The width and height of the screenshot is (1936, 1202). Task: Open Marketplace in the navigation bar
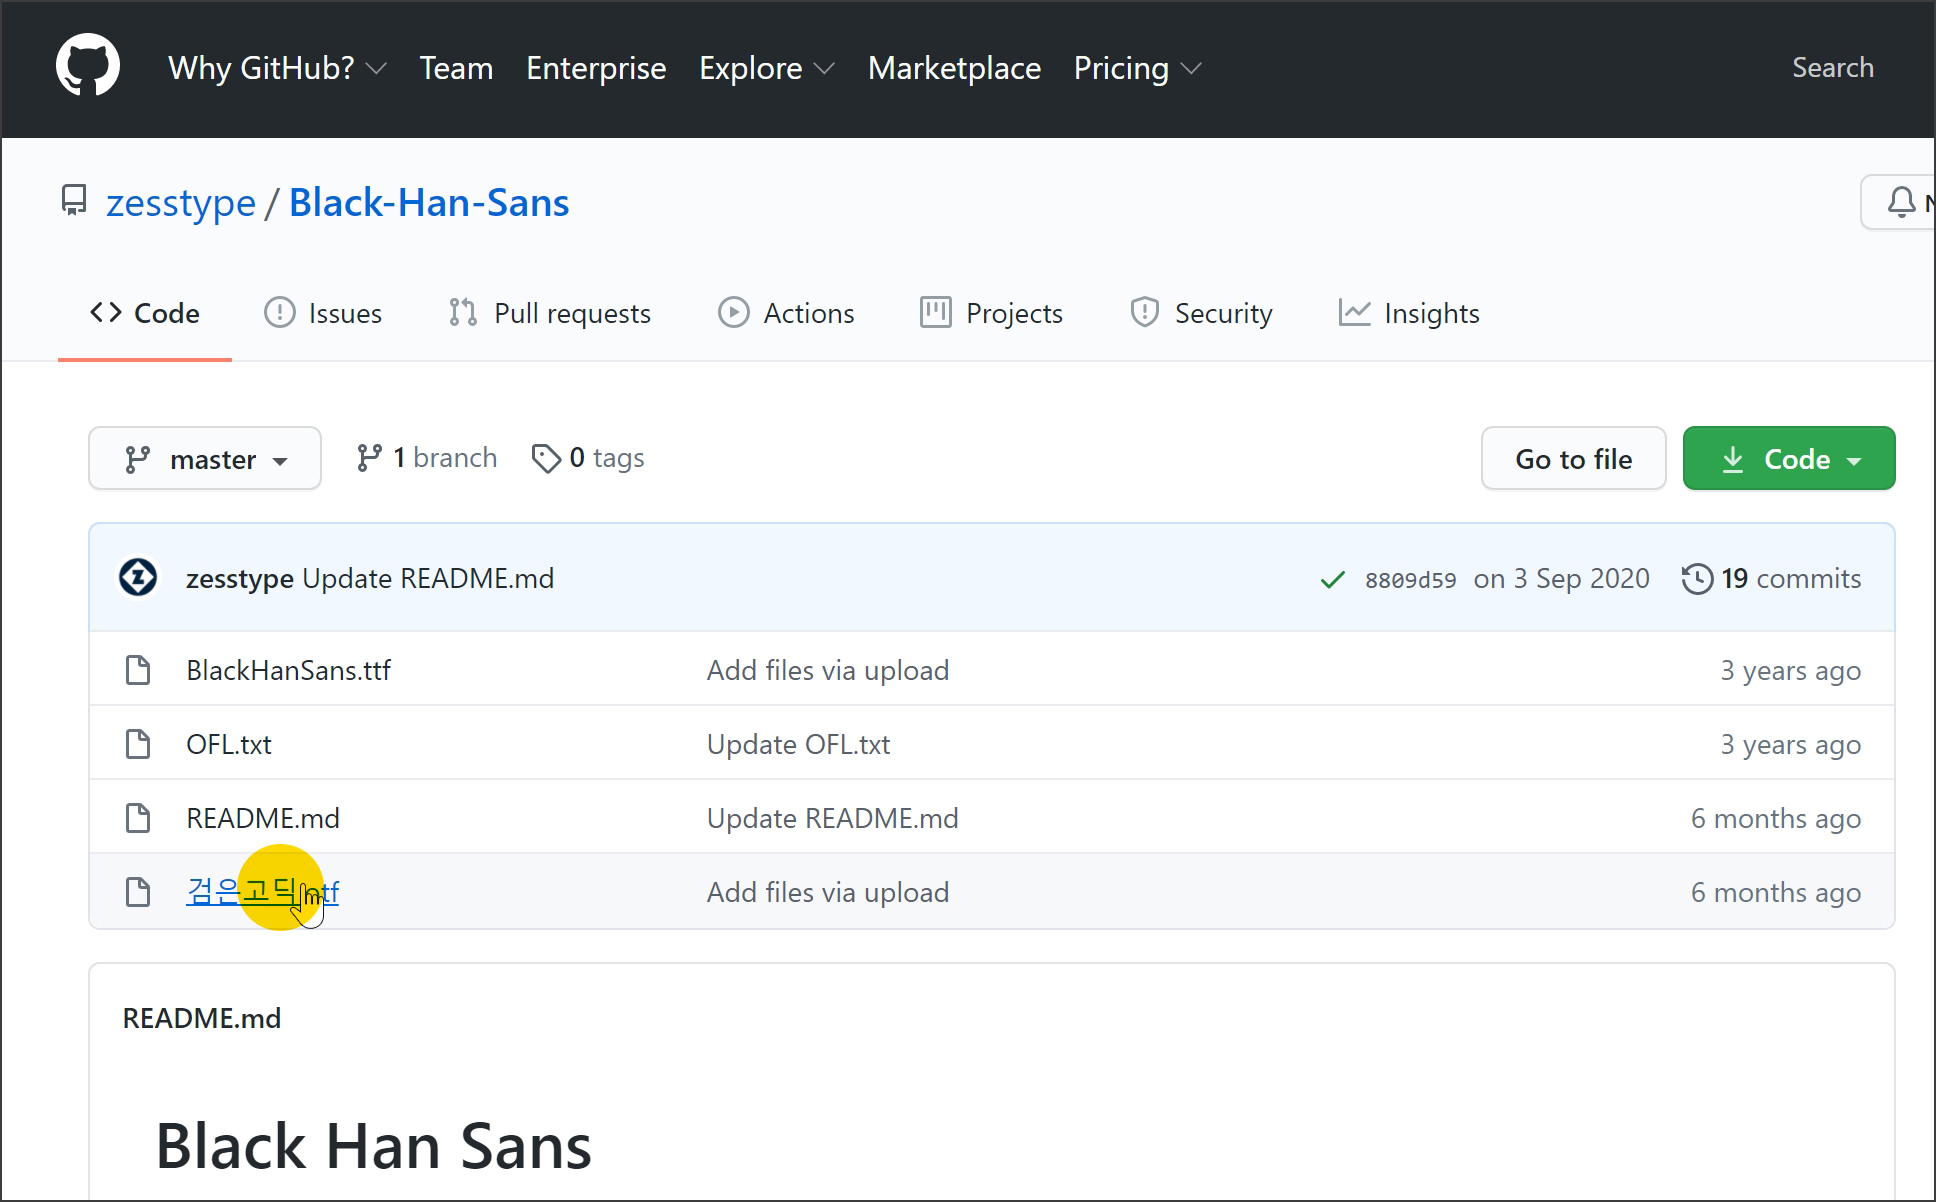[954, 68]
